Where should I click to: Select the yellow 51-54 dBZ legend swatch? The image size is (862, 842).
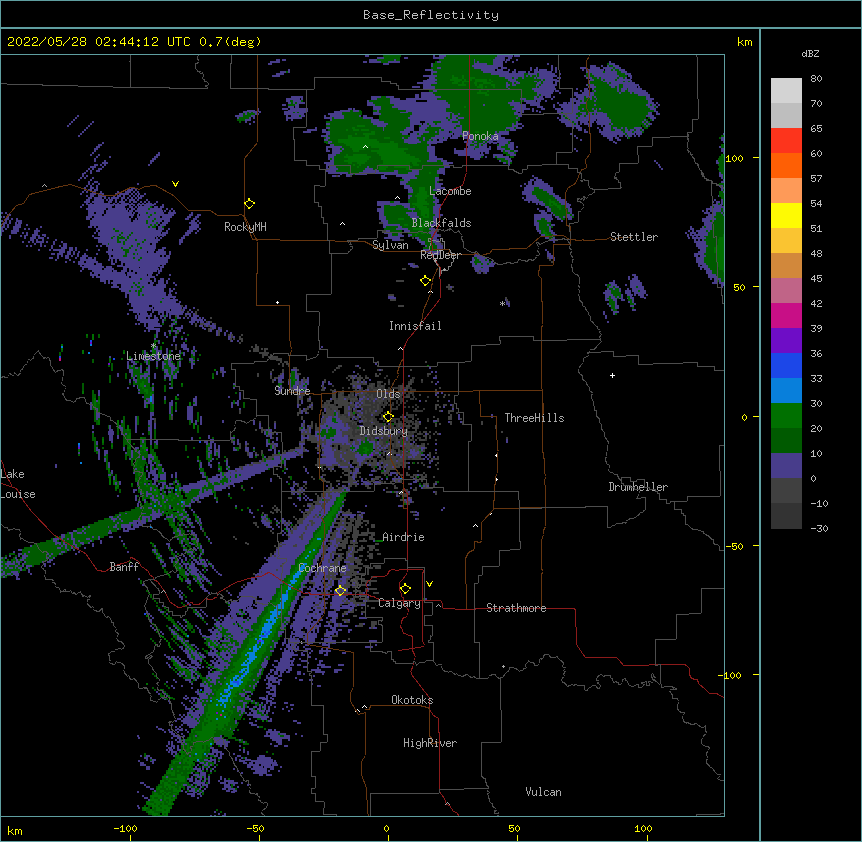pyautogui.click(x=786, y=215)
